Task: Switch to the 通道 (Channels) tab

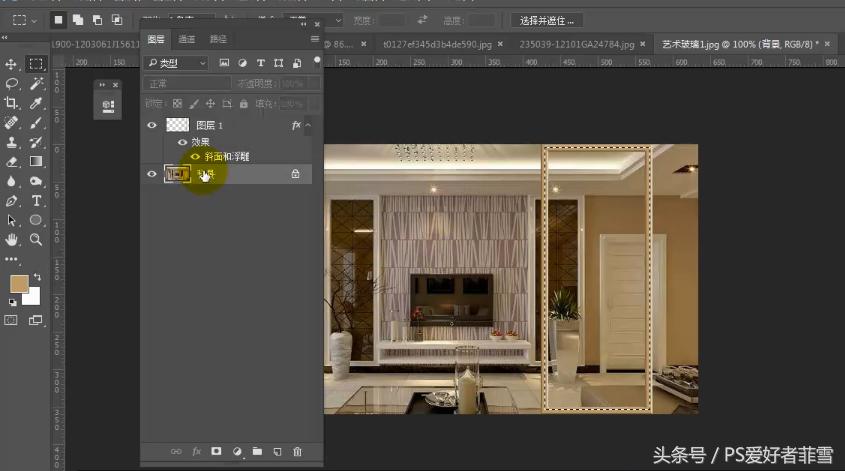Action: coord(187,39)
